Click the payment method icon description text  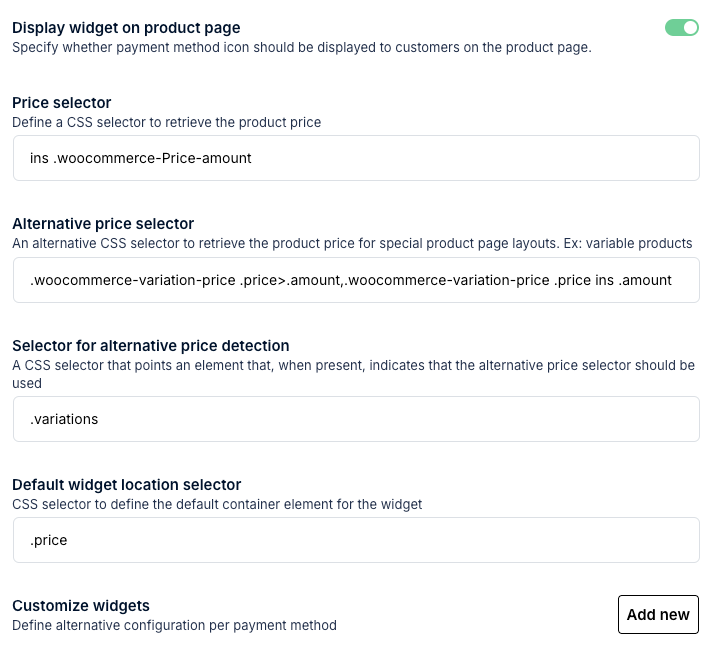pos(302,48)
